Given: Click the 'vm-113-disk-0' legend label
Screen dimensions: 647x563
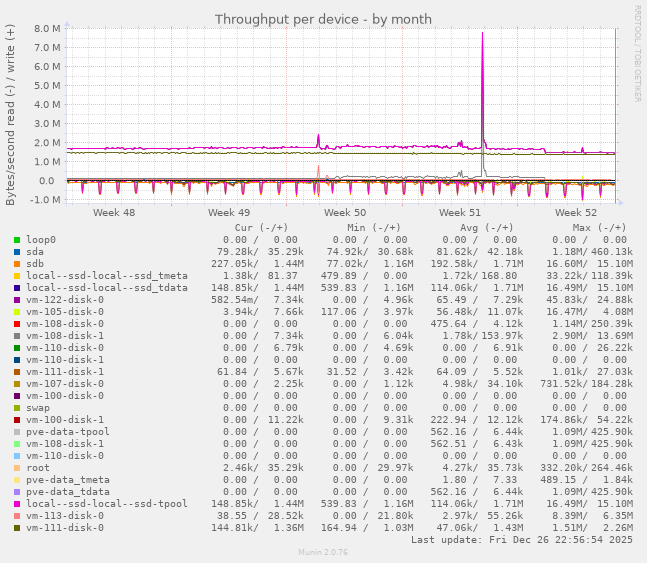Looking at the screenshot, I should tap(65, 516).
